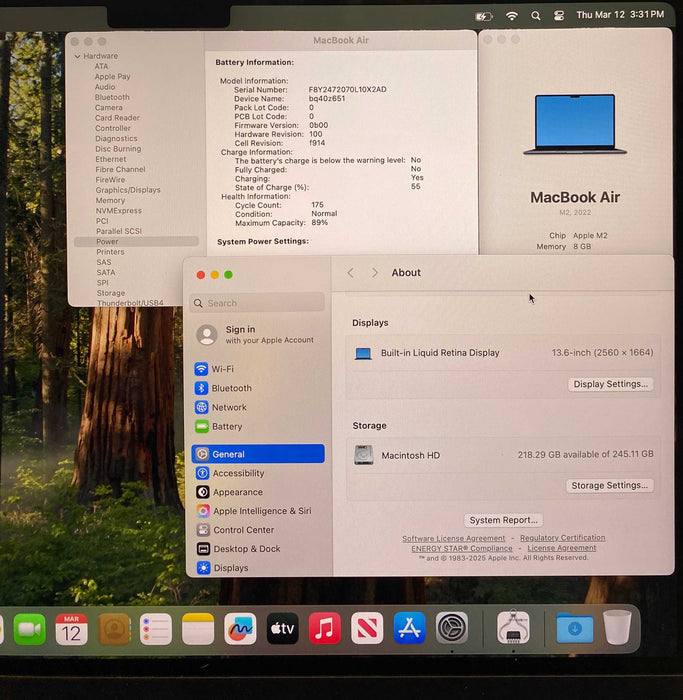Launch Freeform from the Dock
683x700 pixels.
tap(240, 629)
